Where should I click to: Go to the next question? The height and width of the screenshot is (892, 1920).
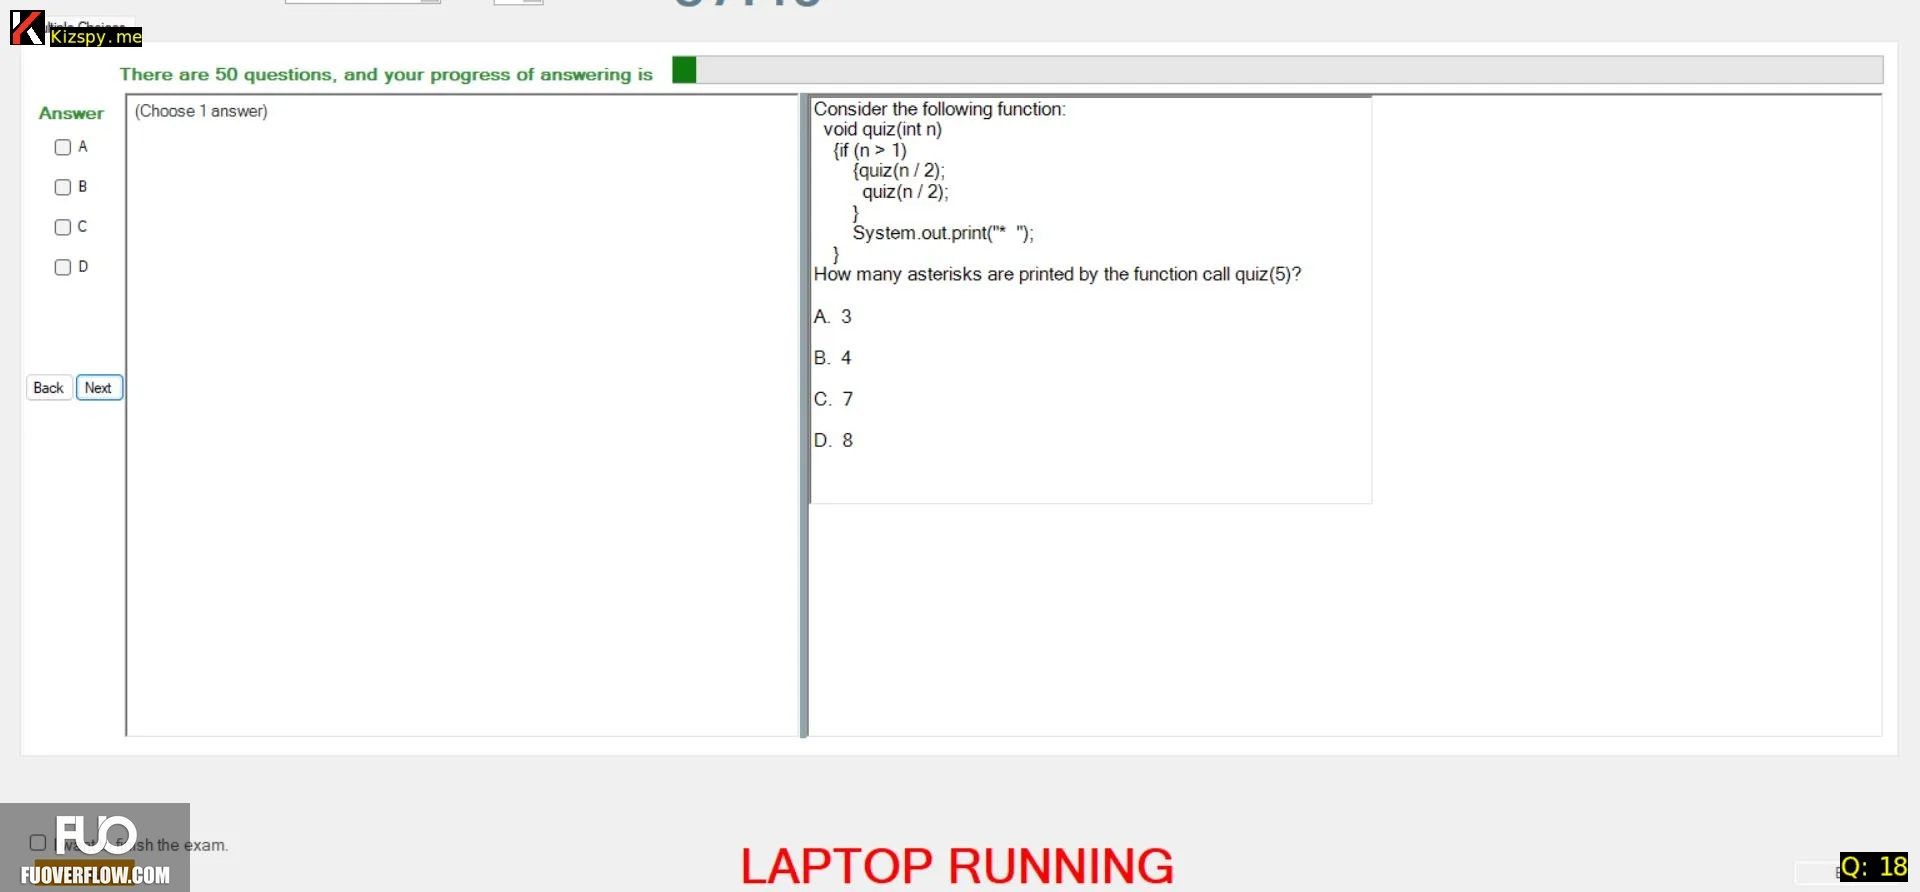[99, 388]
